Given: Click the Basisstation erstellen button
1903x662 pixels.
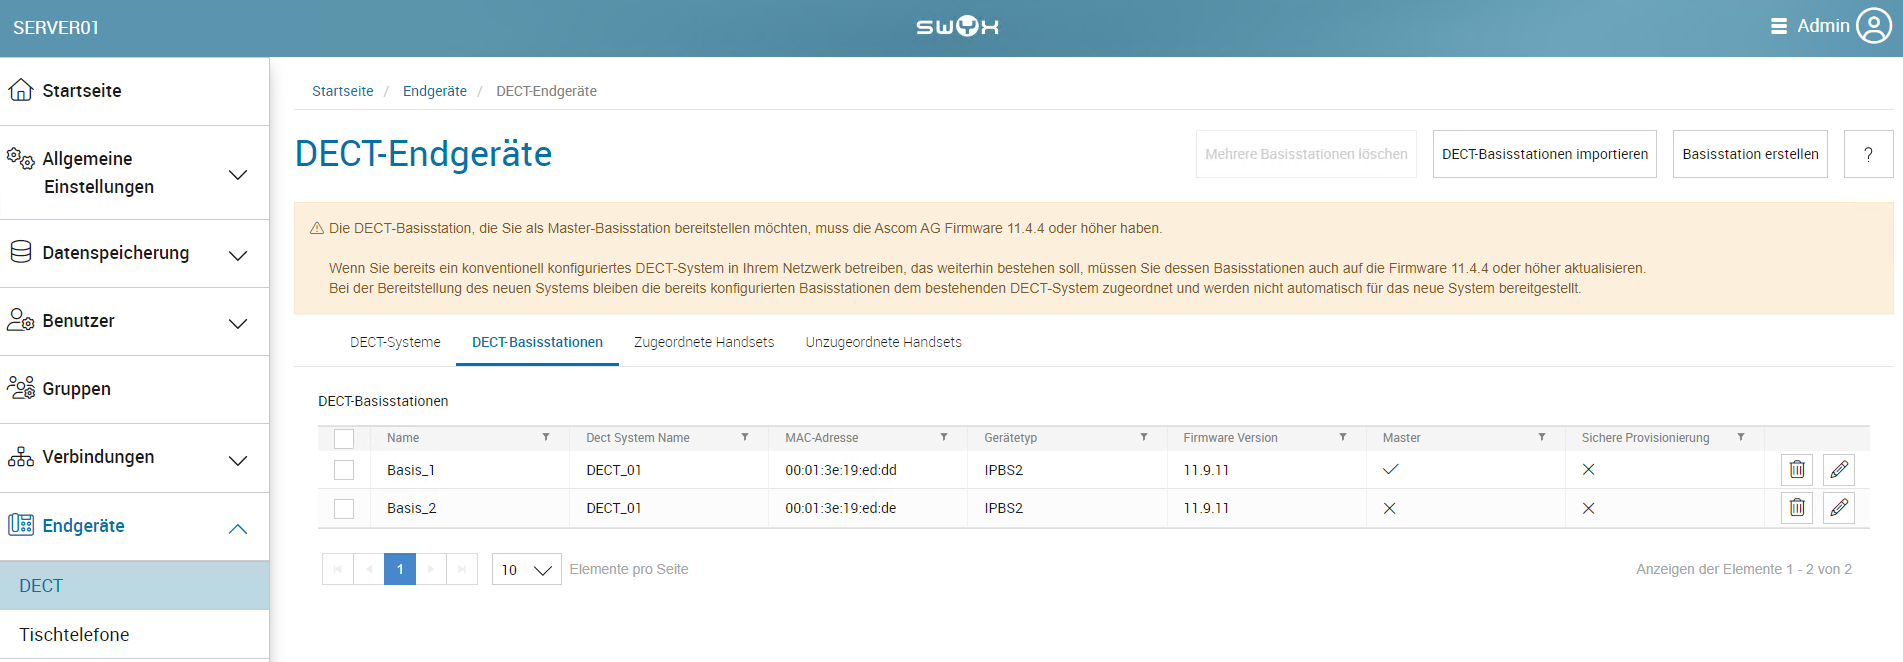Looking at the screenshot, I should coord(1749,154).
